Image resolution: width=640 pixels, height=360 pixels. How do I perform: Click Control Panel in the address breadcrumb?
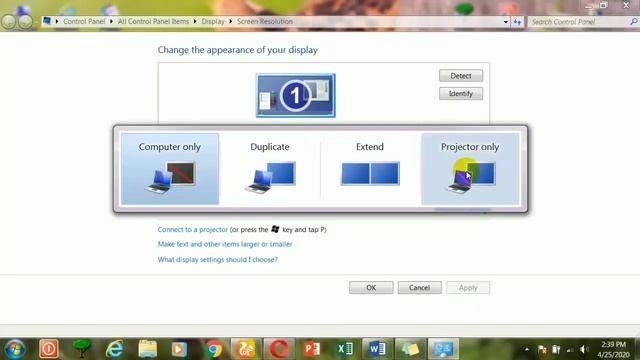tap(84, 21)
